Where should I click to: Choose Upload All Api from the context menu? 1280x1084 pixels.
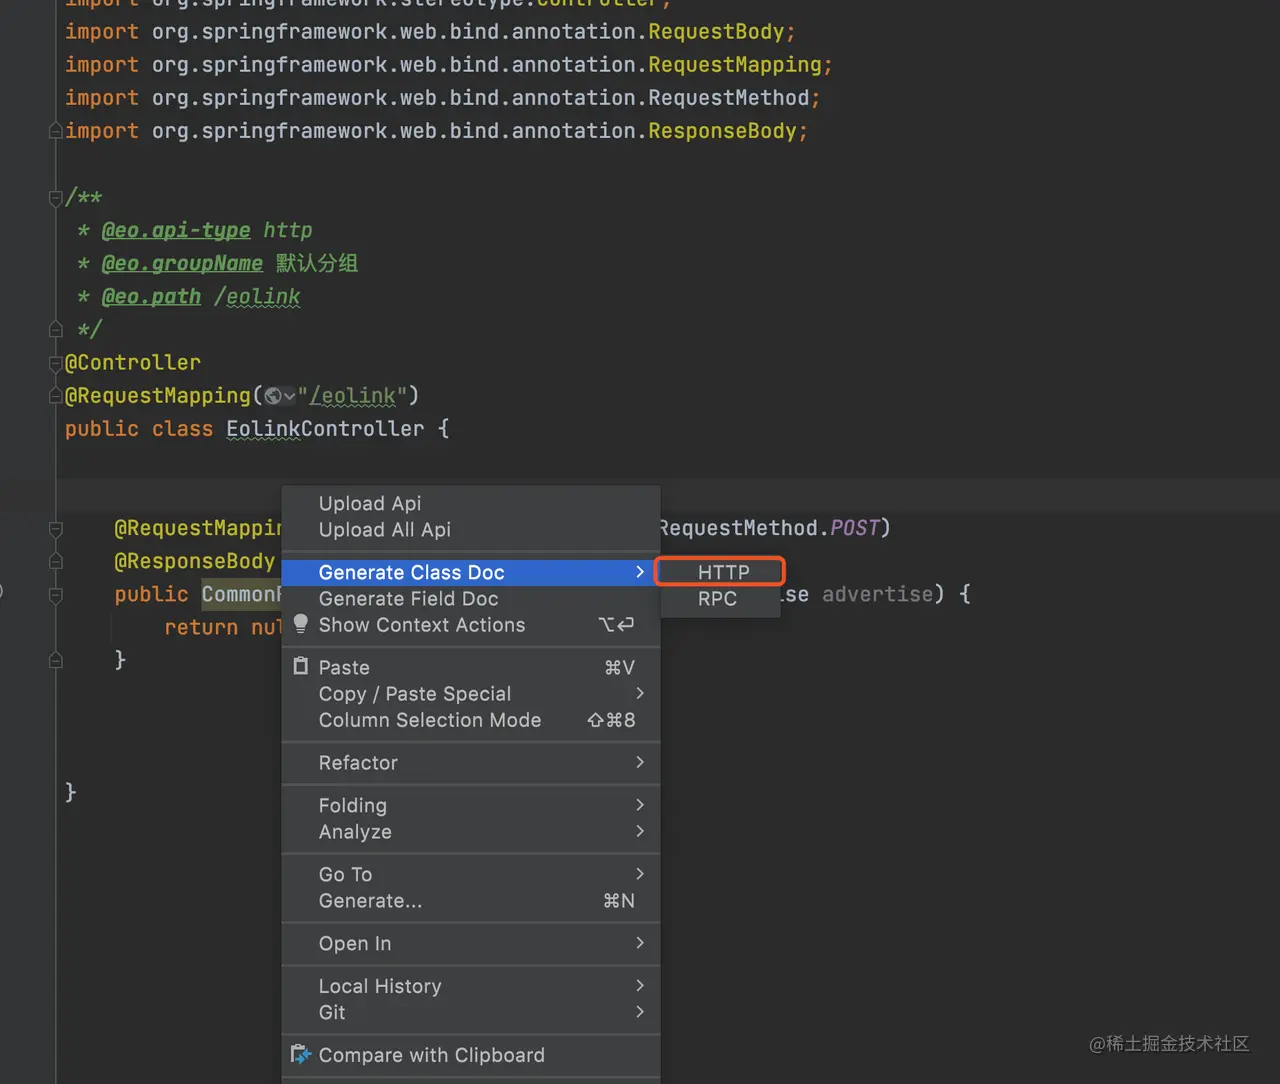tap(471, 530)
